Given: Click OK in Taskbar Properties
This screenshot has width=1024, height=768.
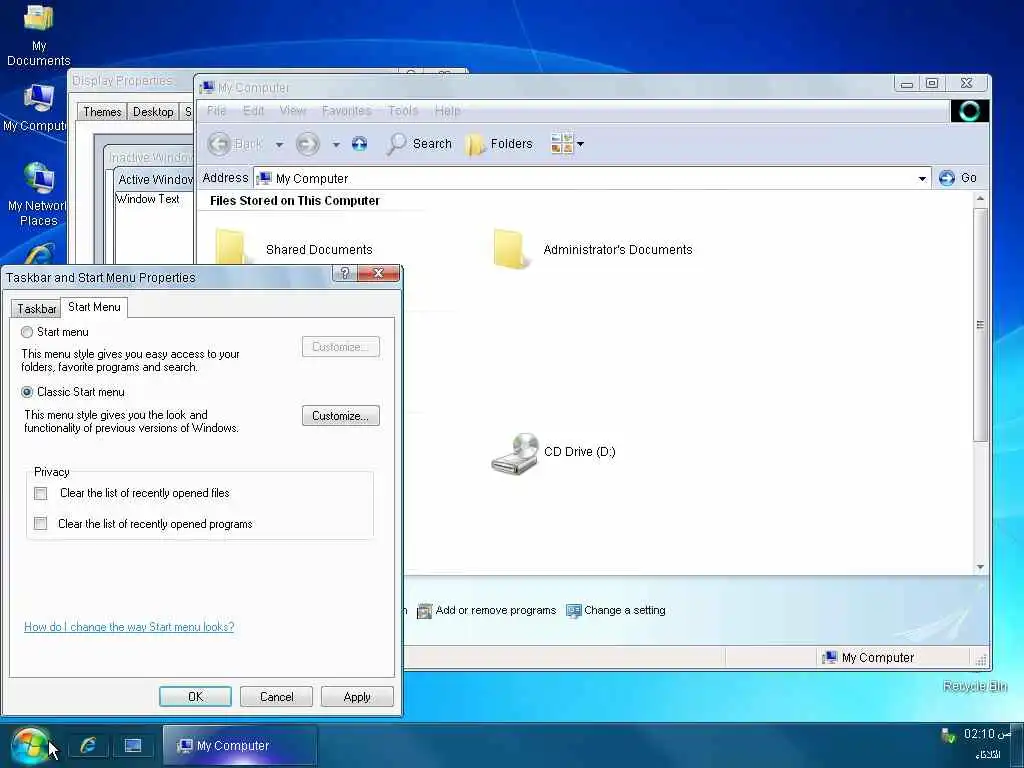Looking at the screenshot, I should click(195, 697).
